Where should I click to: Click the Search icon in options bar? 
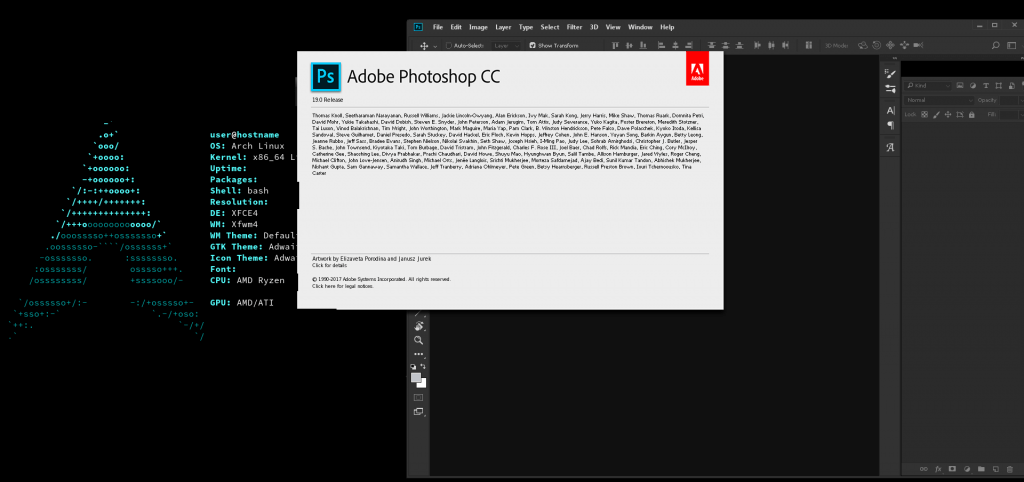[x=995, y=46]
